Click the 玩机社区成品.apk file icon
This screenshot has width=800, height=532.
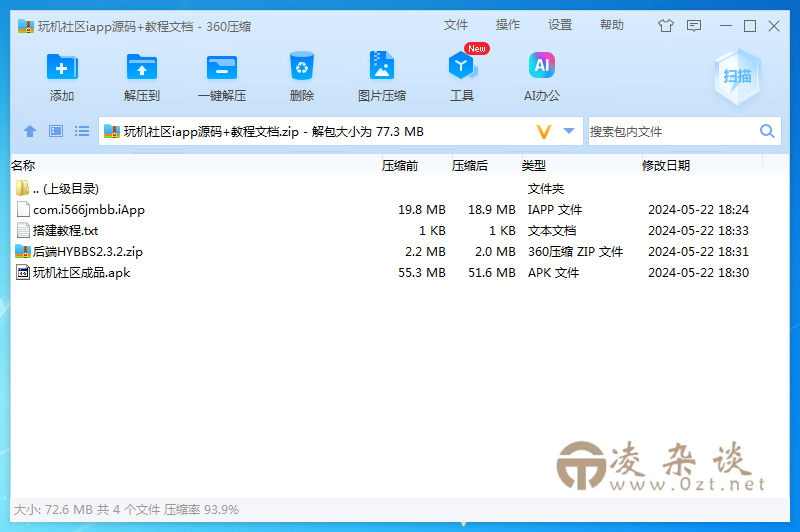[23, 272]
